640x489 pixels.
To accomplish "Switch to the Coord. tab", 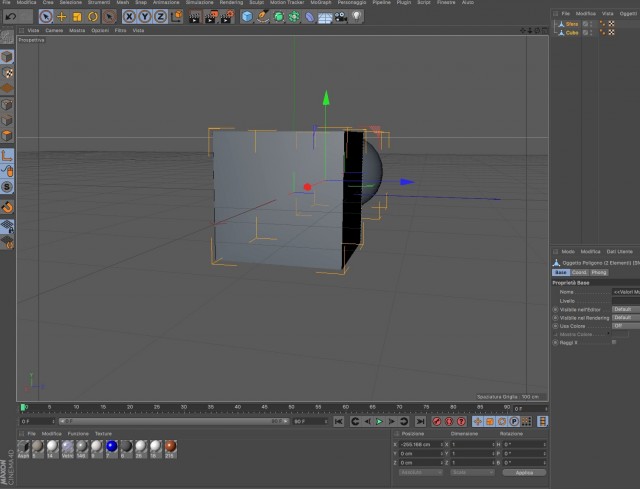I will tap(579, 272).
